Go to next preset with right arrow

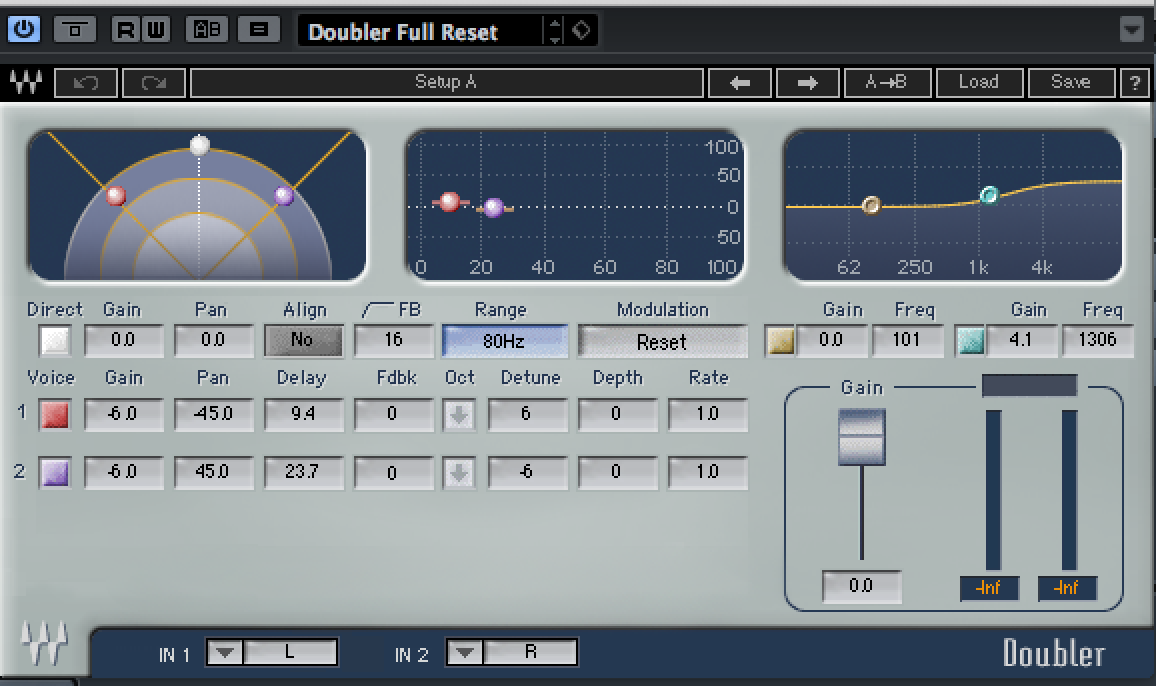(807, 83)
